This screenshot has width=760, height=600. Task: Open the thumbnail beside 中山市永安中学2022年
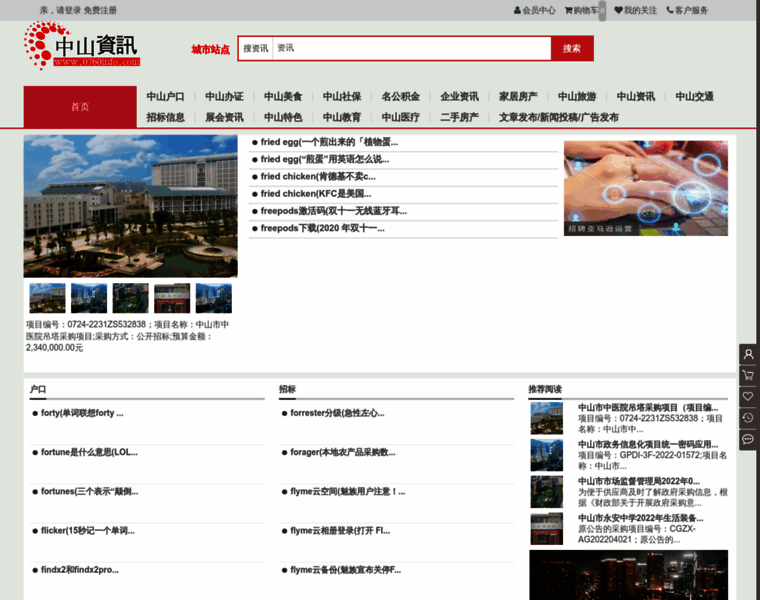coord(546,528)
